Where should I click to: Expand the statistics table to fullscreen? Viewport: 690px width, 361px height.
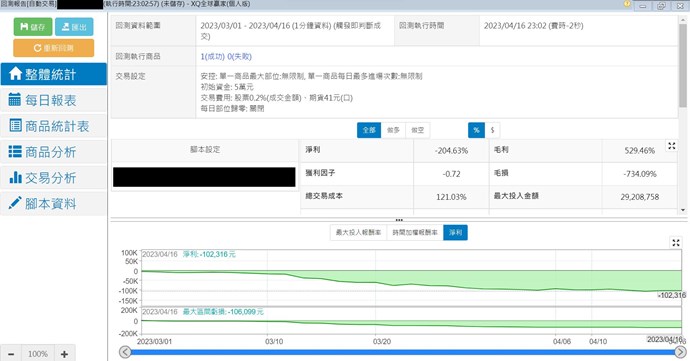[x=672, y=146]
